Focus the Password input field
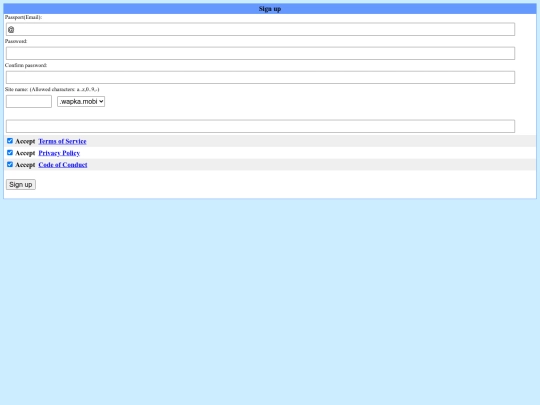This screenshot has width=540, height=405. pyautogui.click(x=260, y=53)
